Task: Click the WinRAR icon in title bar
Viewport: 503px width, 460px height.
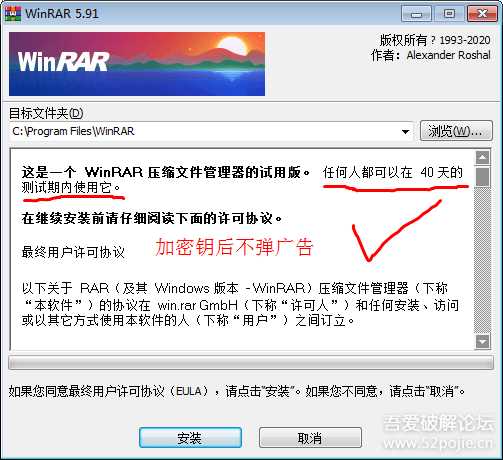Action: coord(13,13)
